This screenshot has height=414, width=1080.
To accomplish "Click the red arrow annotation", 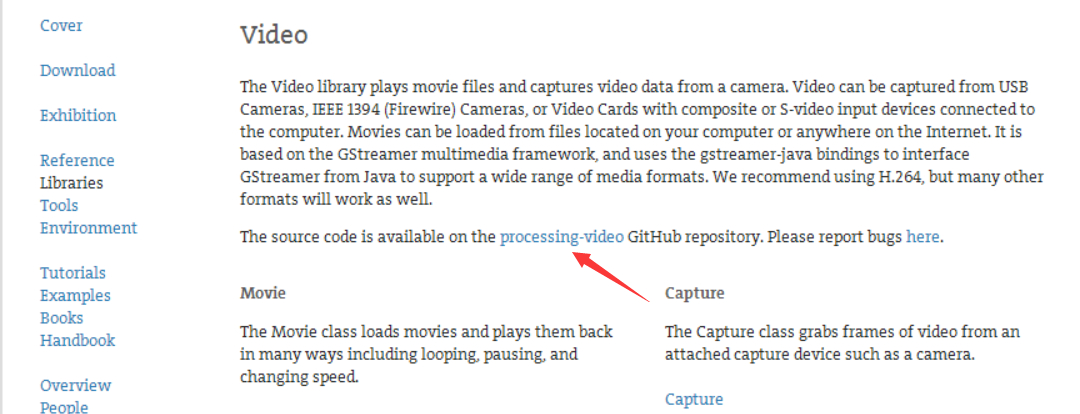I will [x=612, y=277].
